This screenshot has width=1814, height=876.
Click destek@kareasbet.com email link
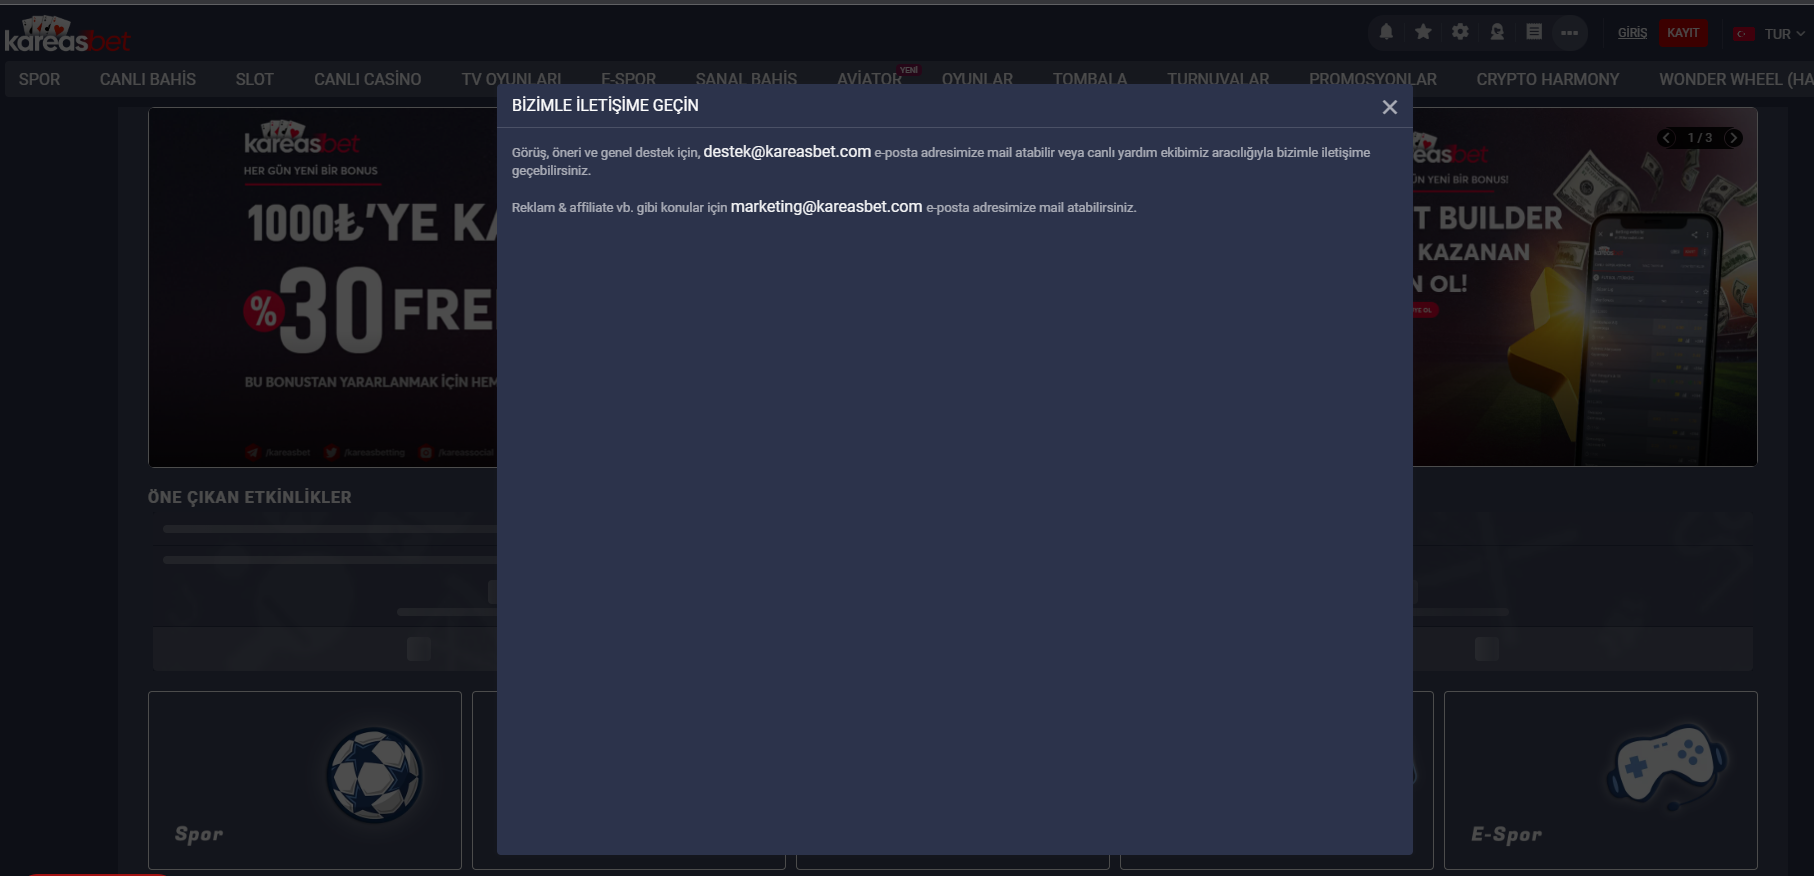[x=787, y=151]
